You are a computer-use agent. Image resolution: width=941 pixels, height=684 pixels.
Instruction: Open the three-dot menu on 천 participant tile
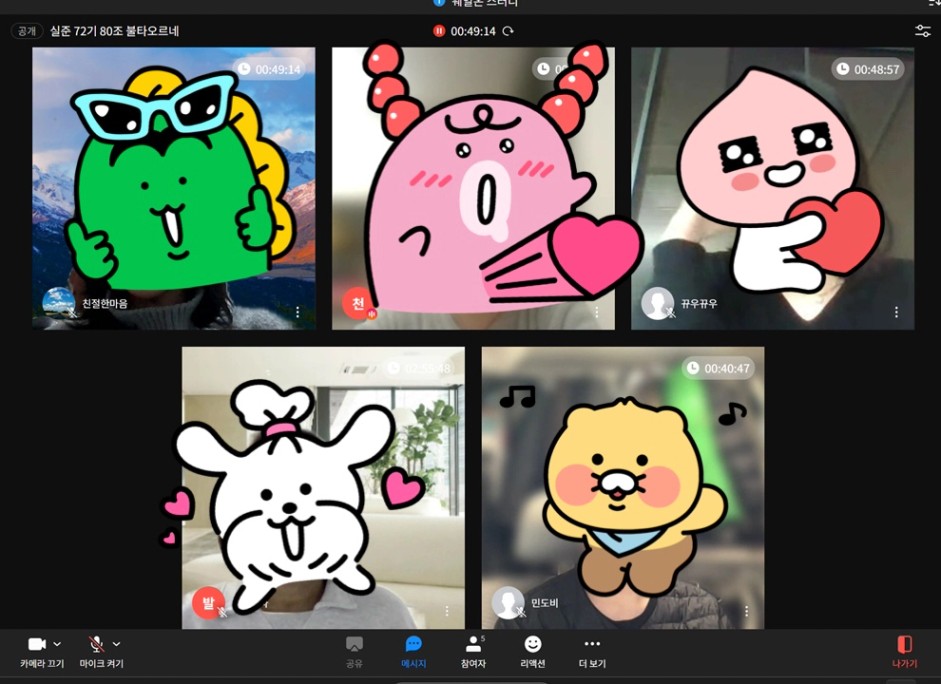(x=597, y=312)
